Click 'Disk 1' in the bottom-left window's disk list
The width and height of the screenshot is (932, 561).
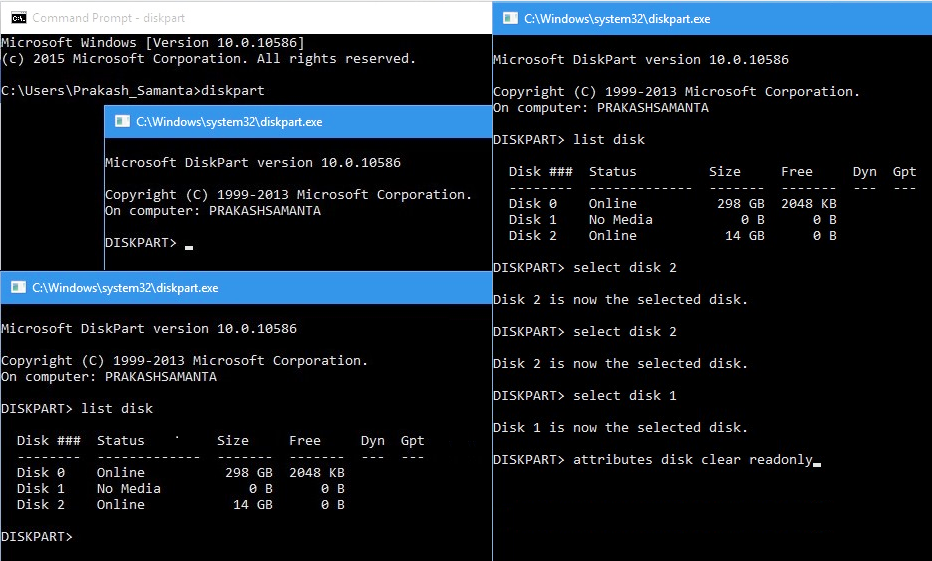(x=41, y=488)
